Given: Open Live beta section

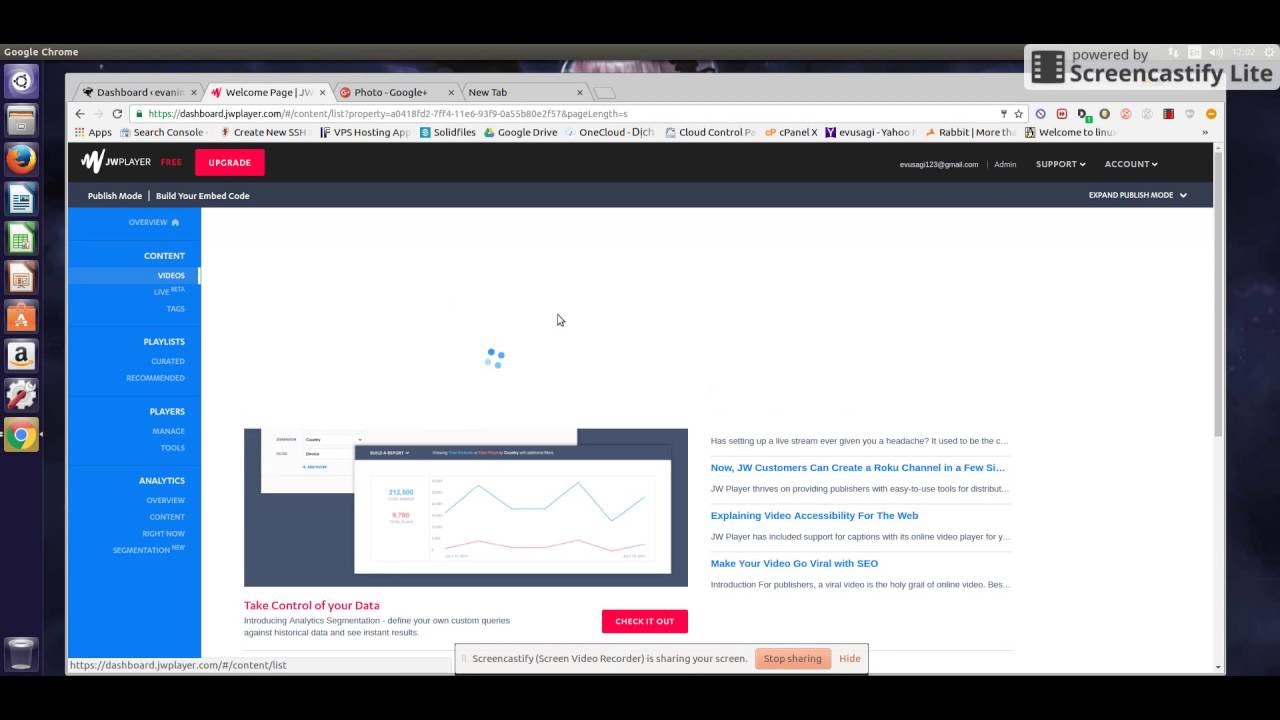Looking at the screenshot, I should point(169,291).
